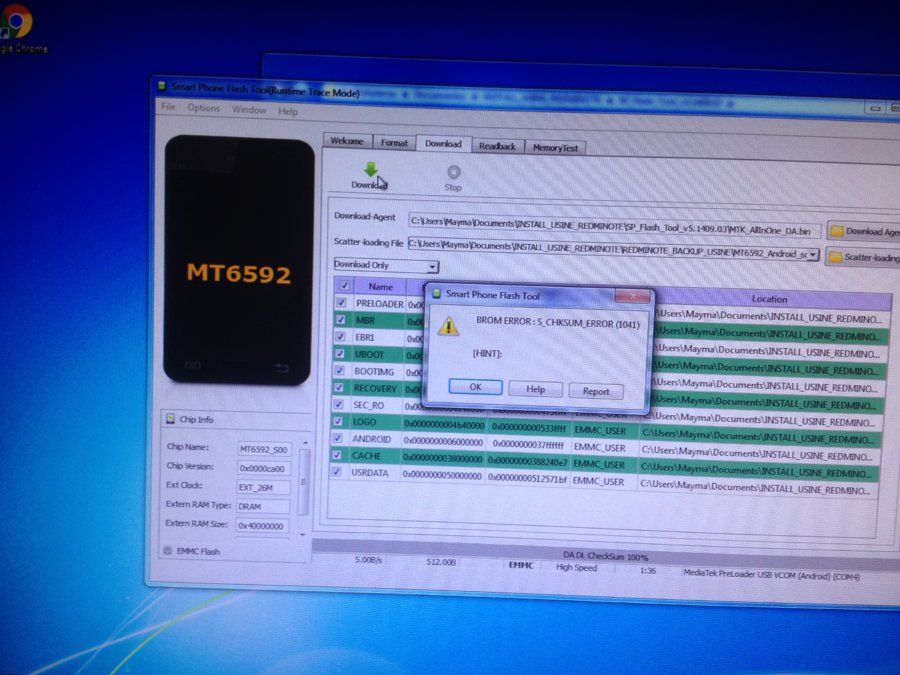Uncheck the LOGO checkbox
900x675 pixels.
pyautogui.click(x=338, y=421)
